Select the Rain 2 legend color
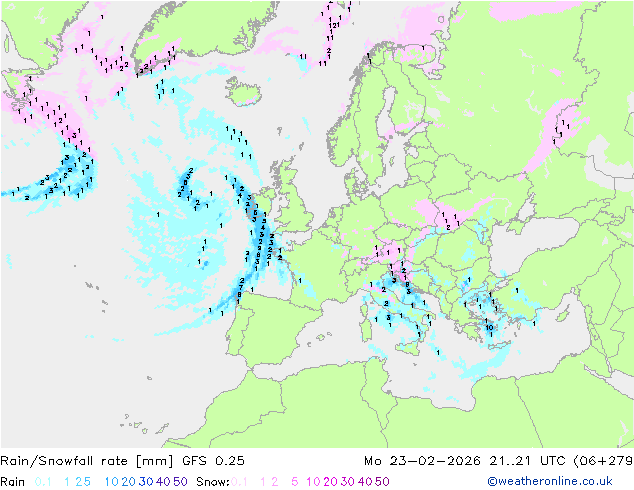Viewport: 634px width, 490px height. pyautogui.click(x=78, y=482)
